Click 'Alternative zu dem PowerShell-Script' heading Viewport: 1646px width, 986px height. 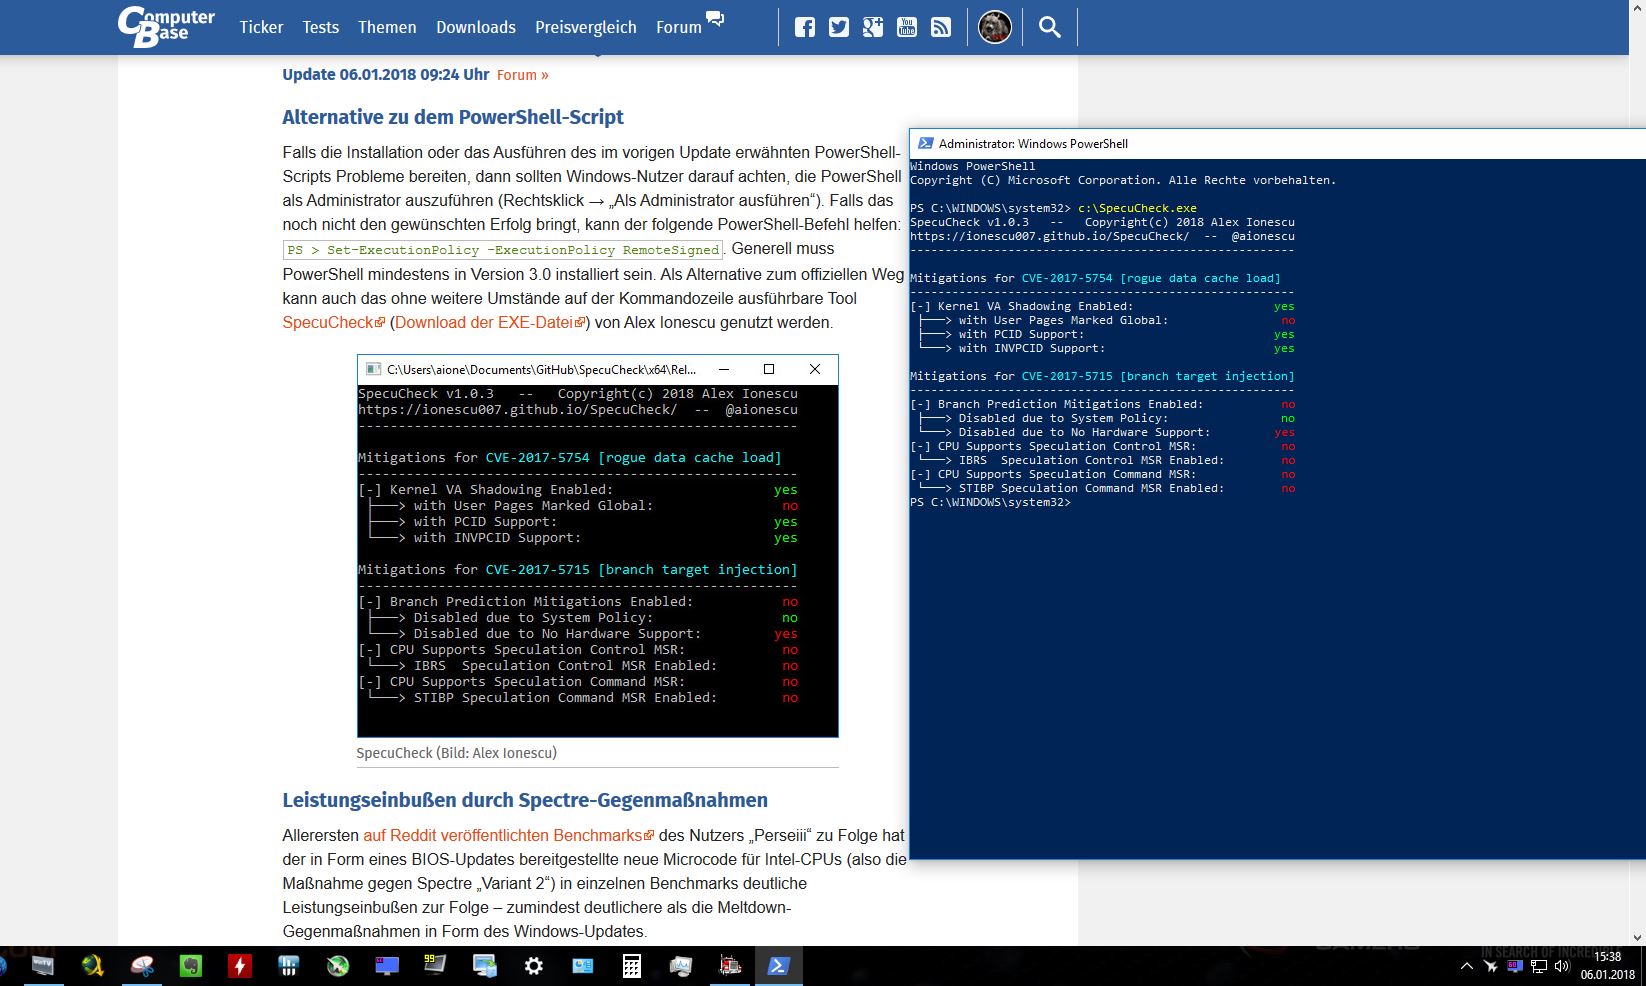coord(453,117)
